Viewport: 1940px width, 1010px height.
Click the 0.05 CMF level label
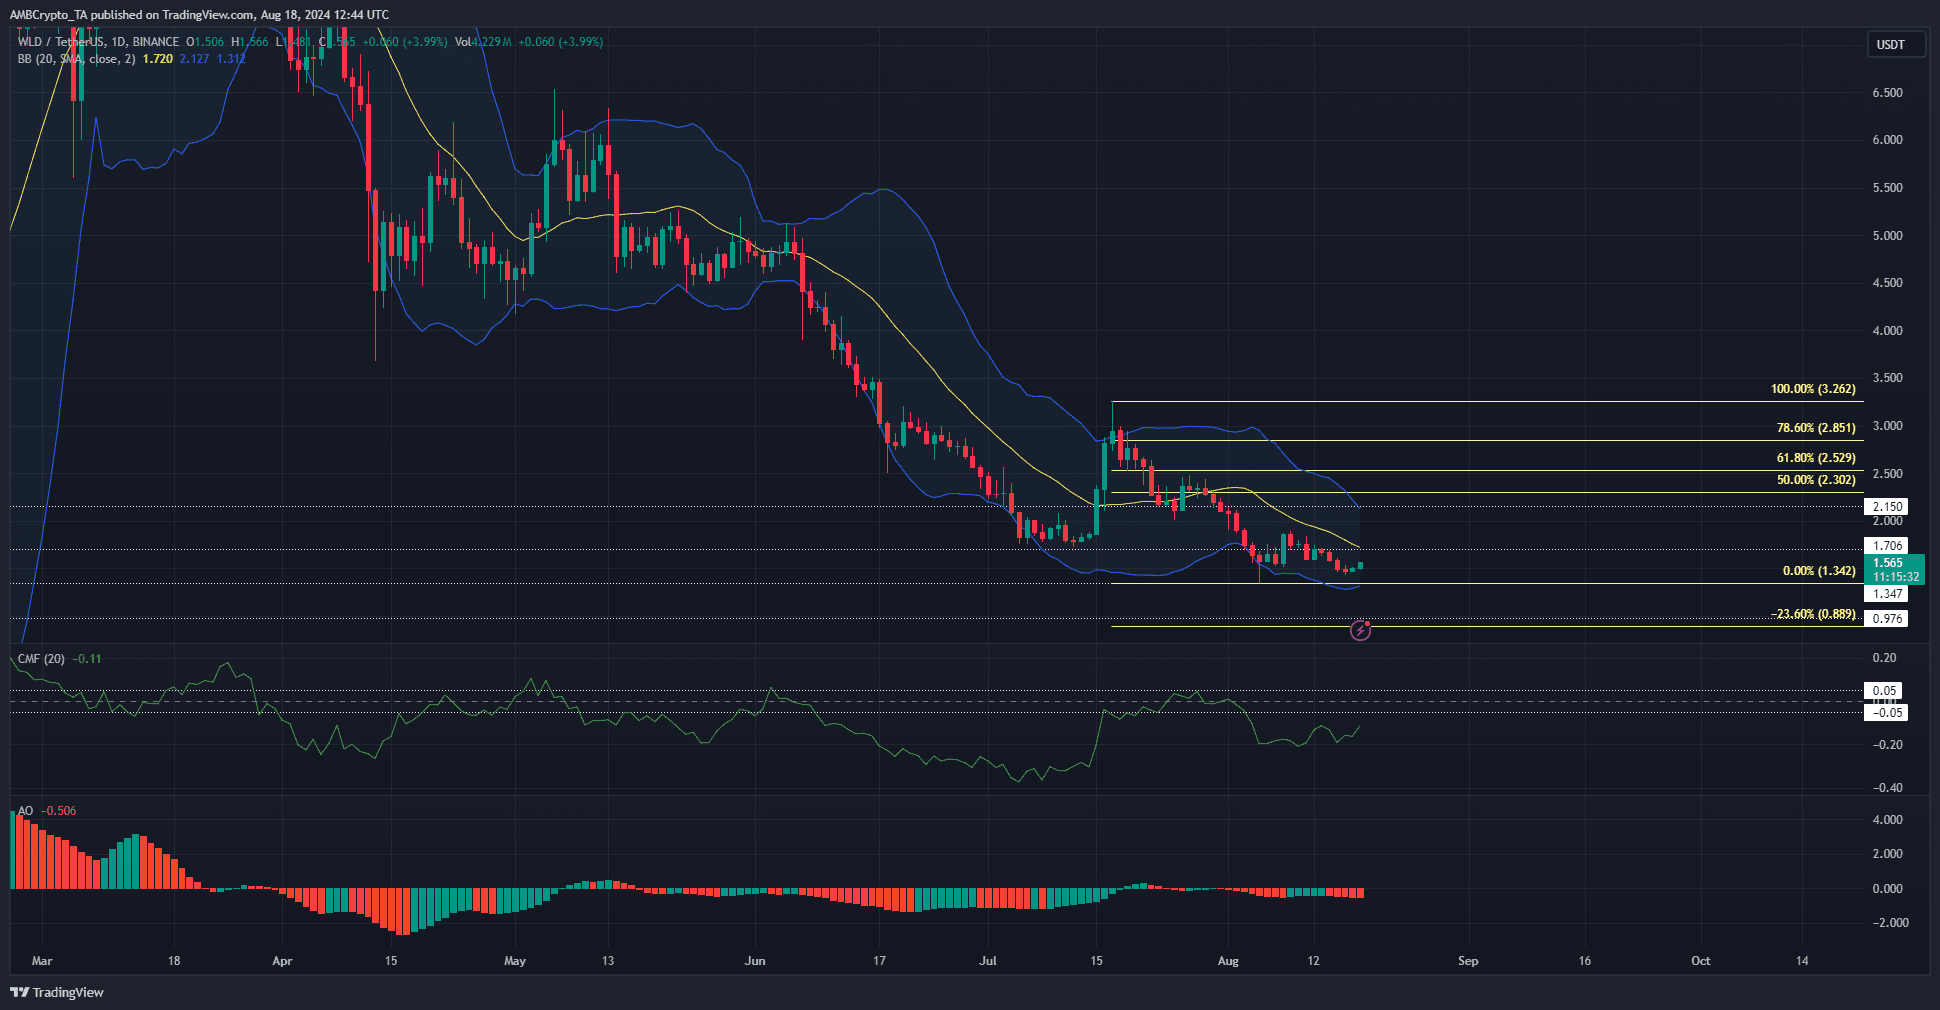pyautogui.click(x=1885, y=691)
